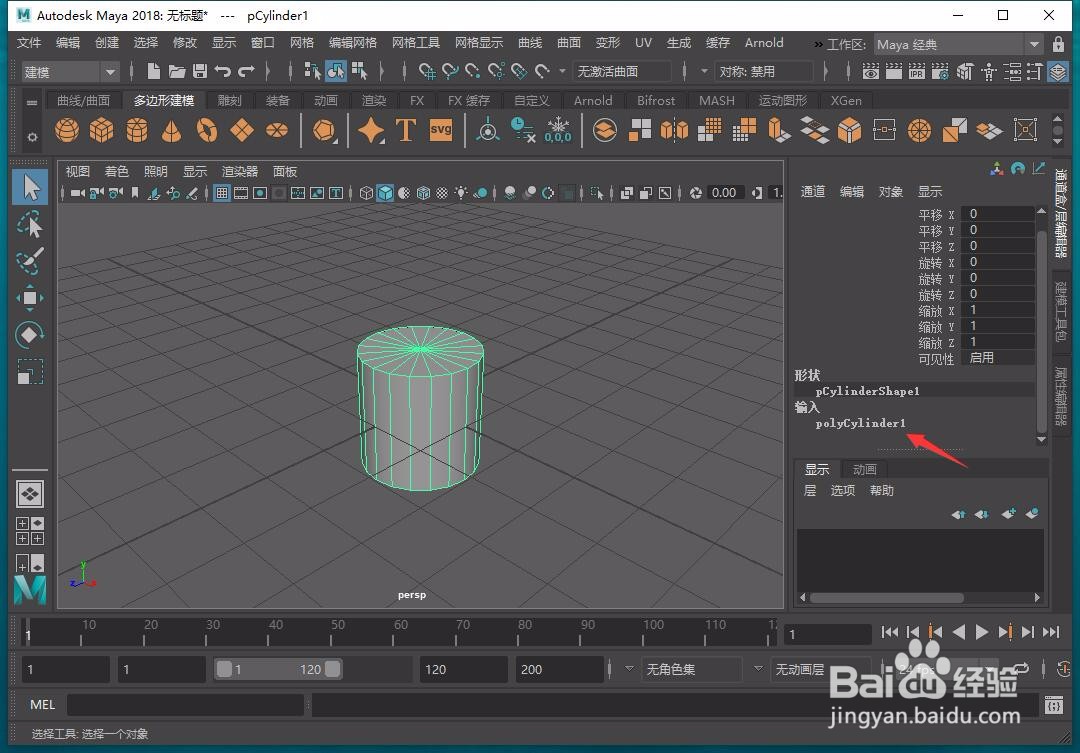
Task: Play the animation forwards
Action: pyautogui.click(x=982, y=632)
